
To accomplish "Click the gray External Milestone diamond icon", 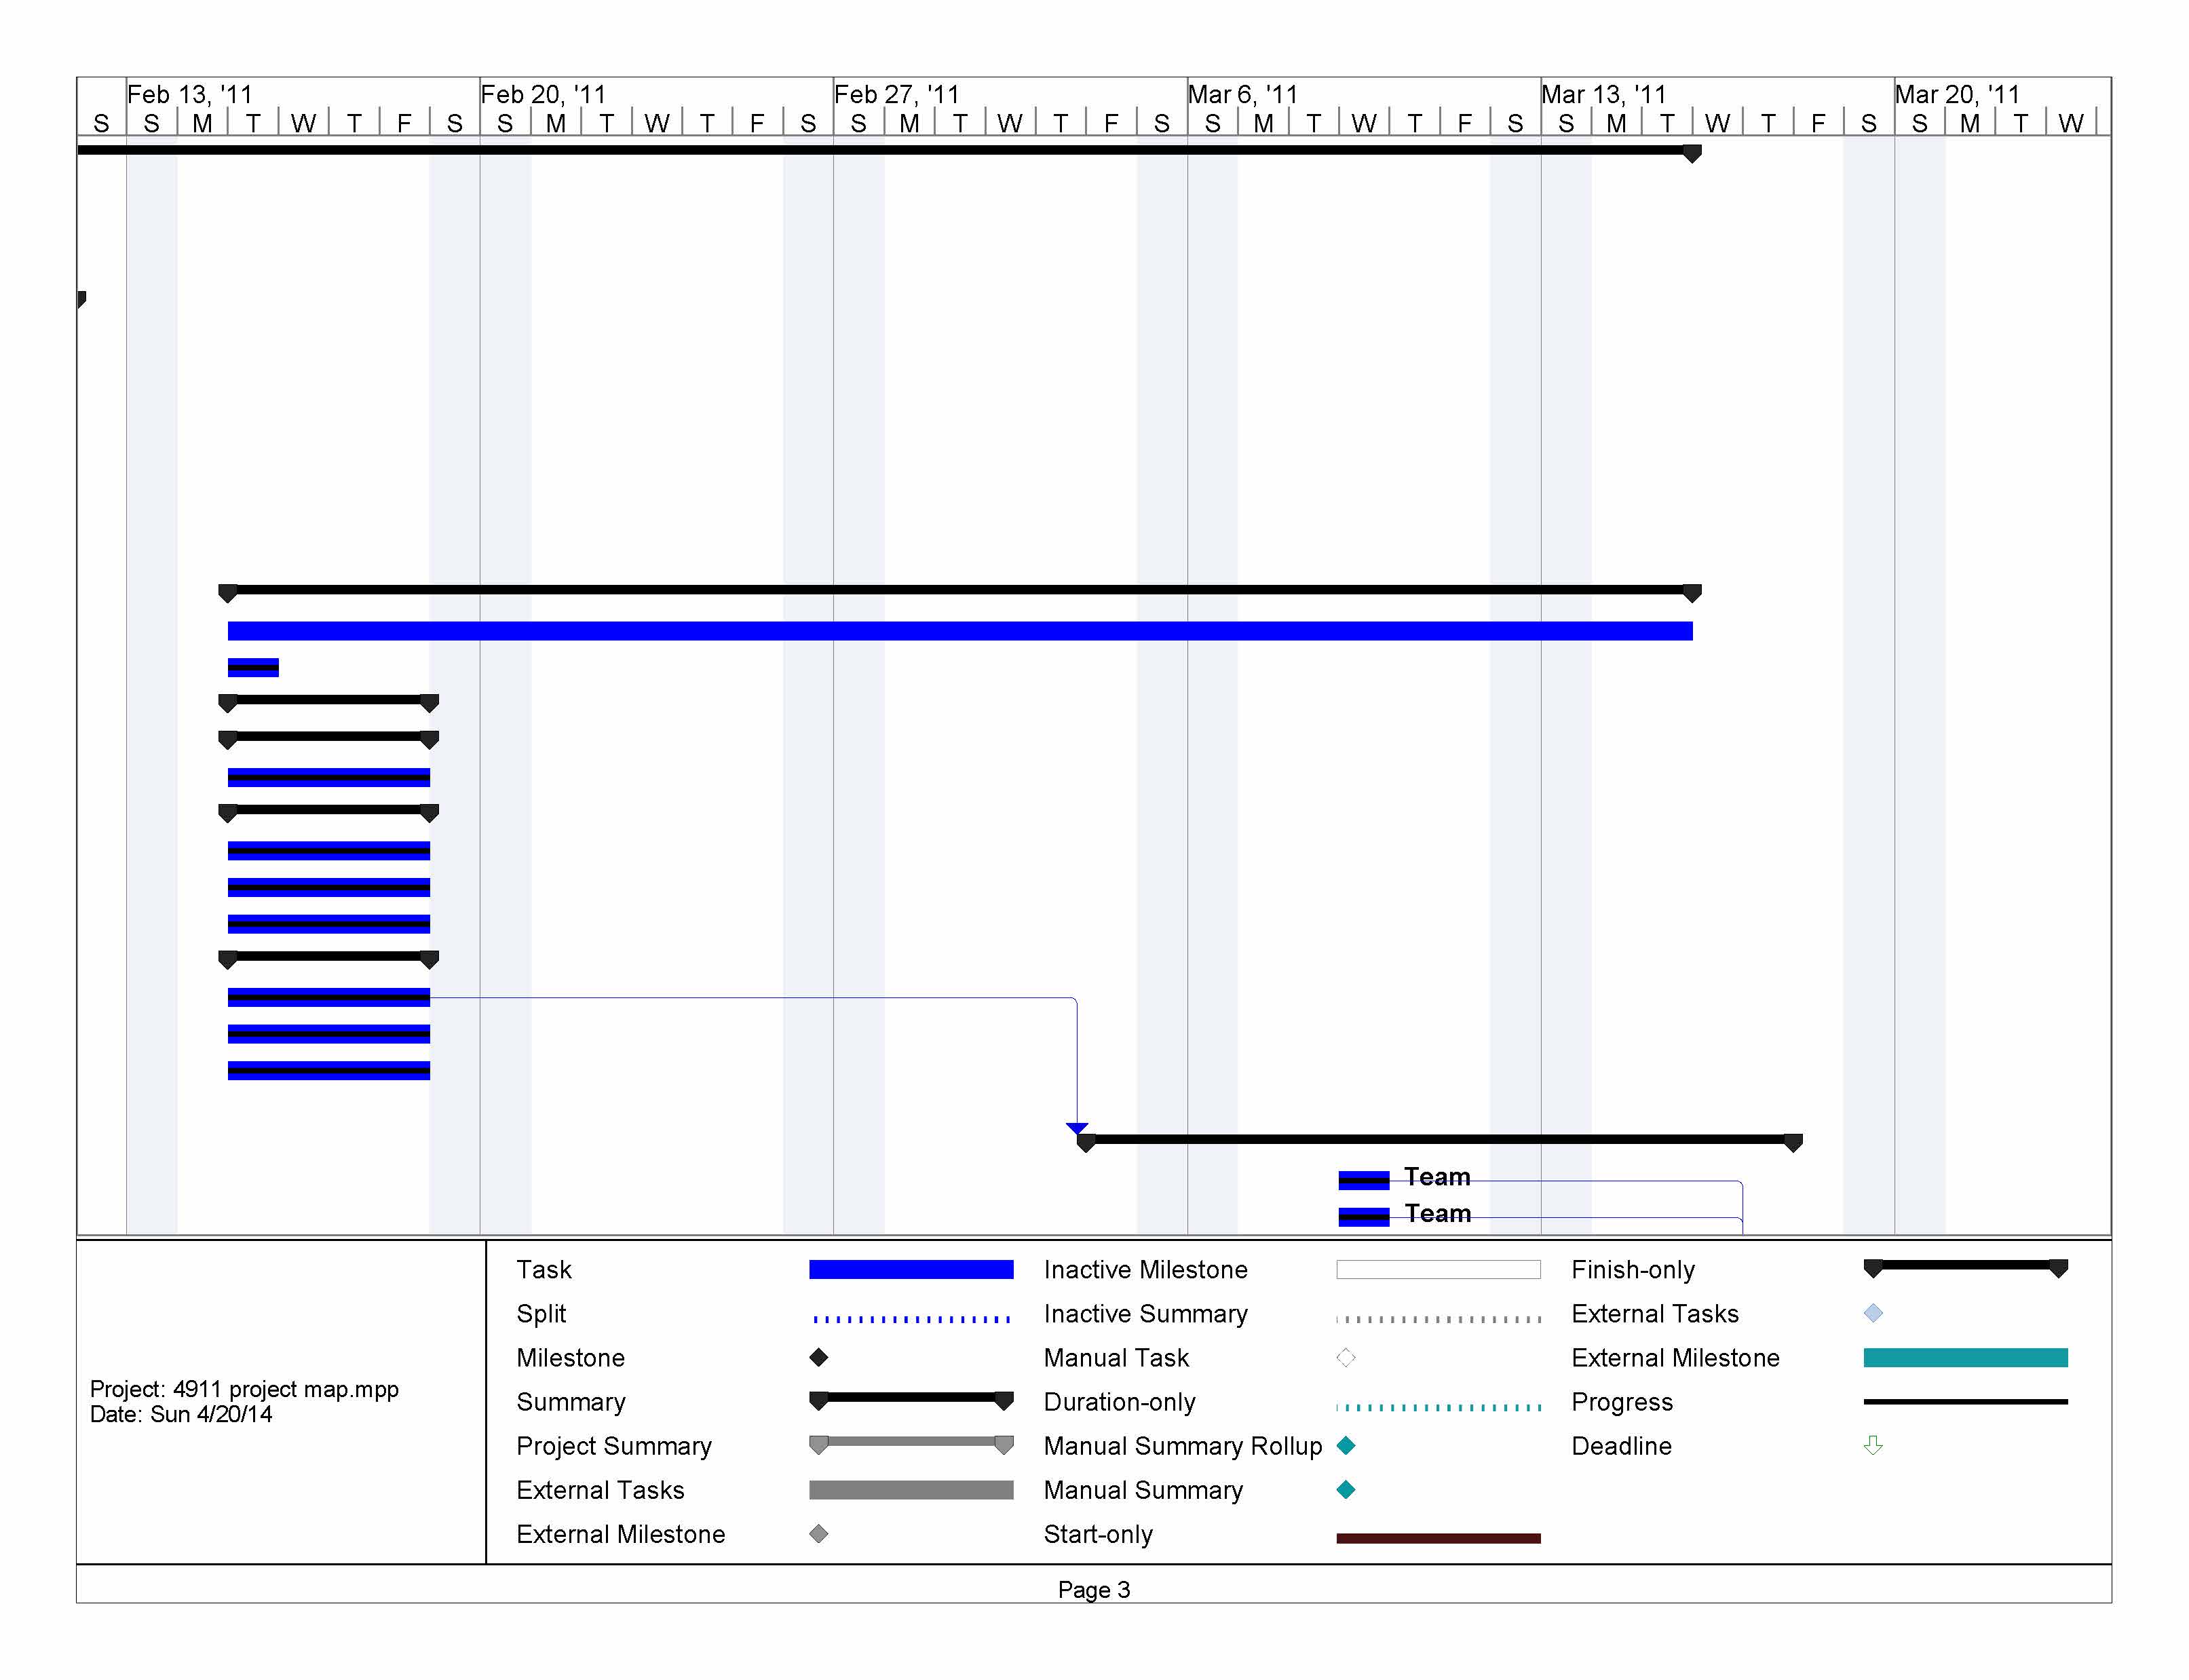I will point(818,1533).
